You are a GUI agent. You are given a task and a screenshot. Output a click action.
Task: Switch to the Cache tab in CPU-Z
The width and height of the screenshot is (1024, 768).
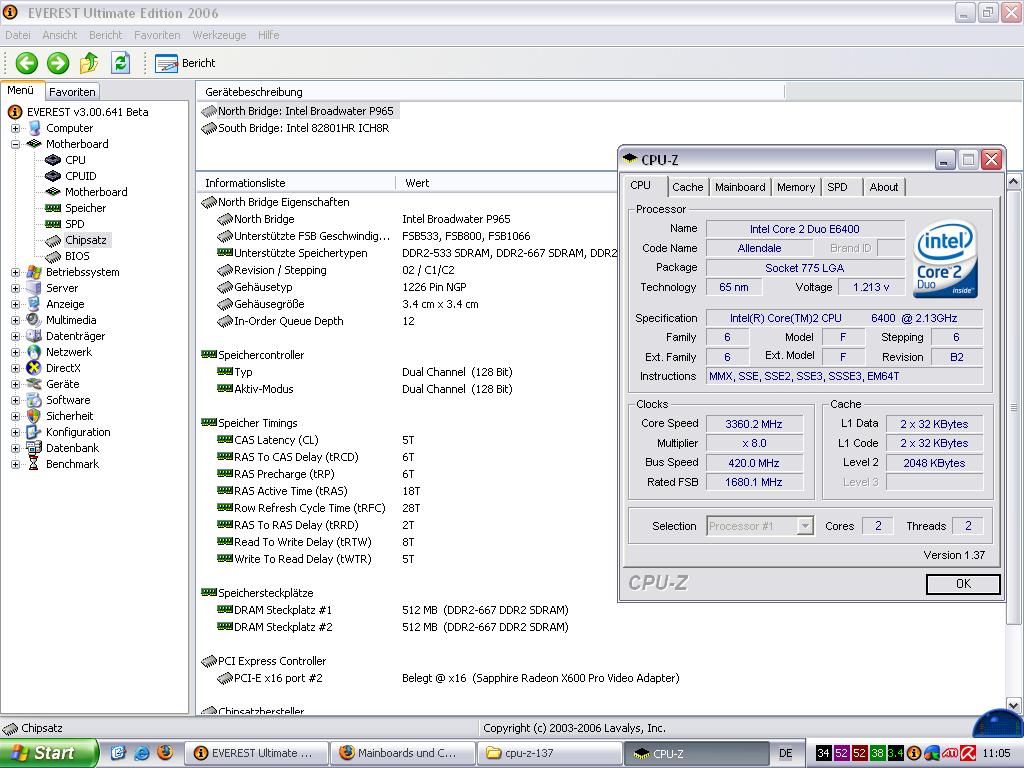click(x=688, y=187)
